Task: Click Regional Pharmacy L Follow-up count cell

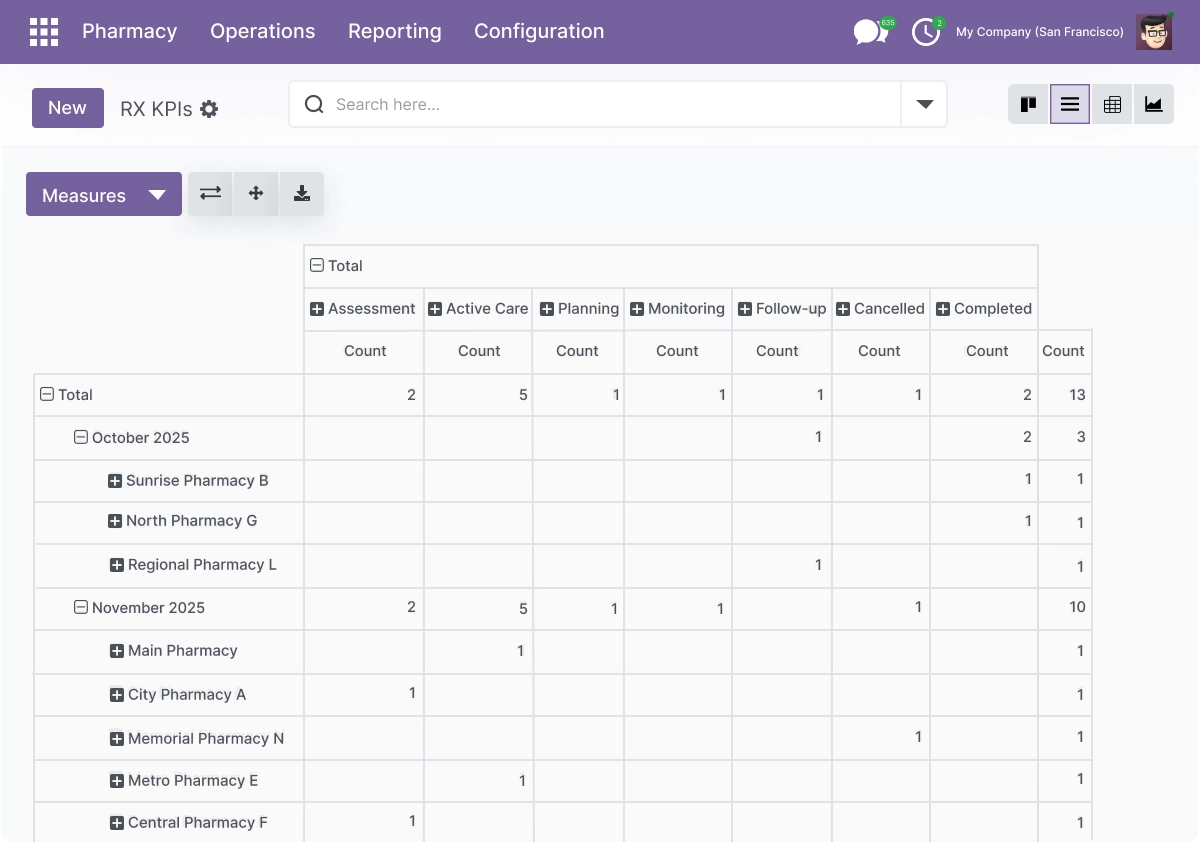Action: 782,565
